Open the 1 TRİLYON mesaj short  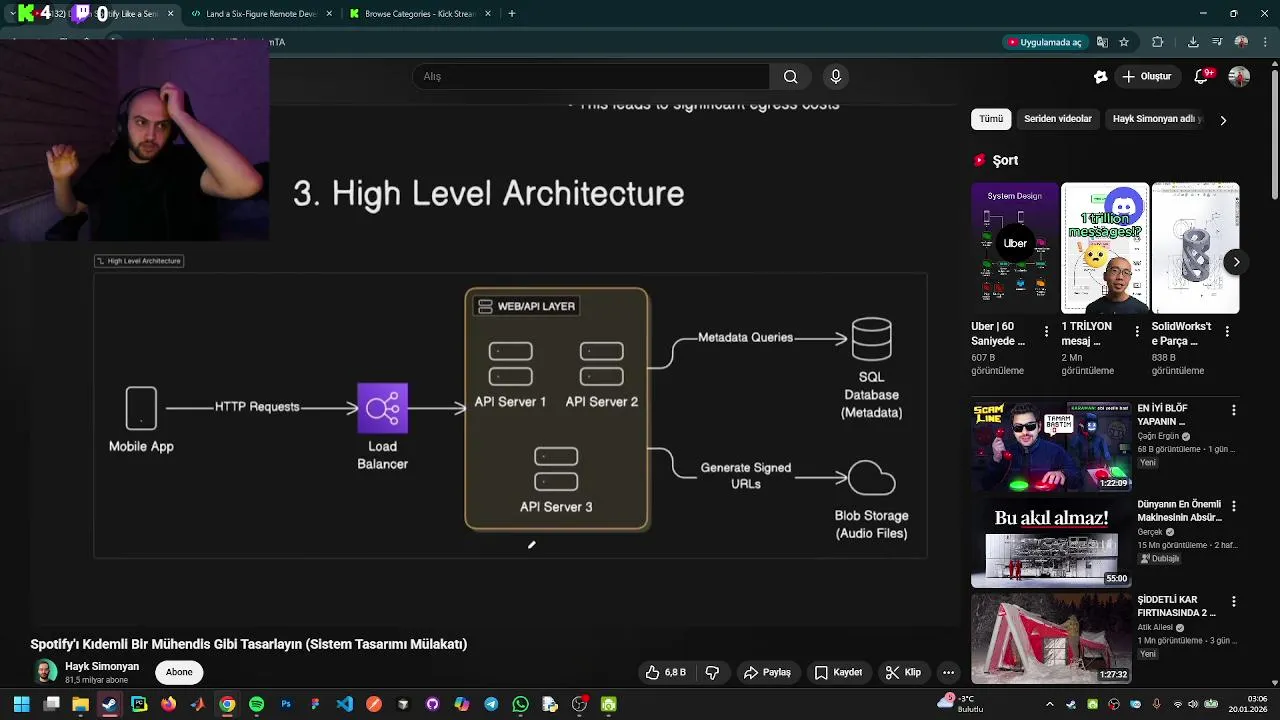[x=1105, y=248]
